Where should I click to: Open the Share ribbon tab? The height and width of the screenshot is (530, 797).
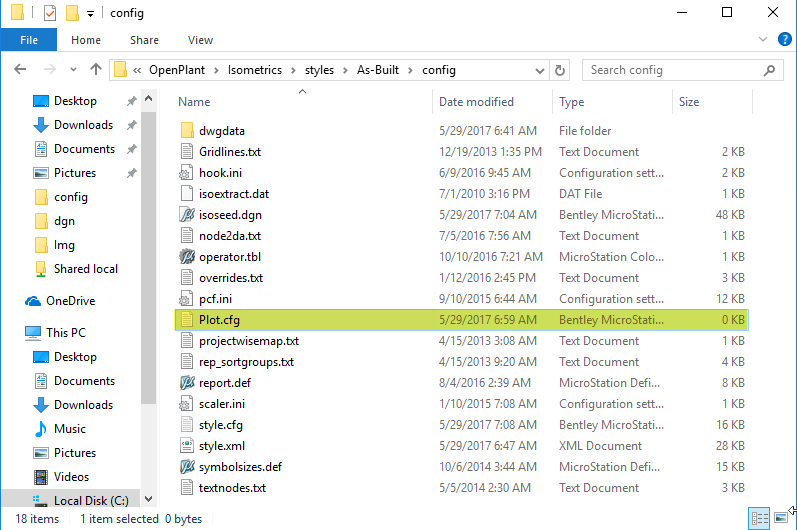coord(144,40)
